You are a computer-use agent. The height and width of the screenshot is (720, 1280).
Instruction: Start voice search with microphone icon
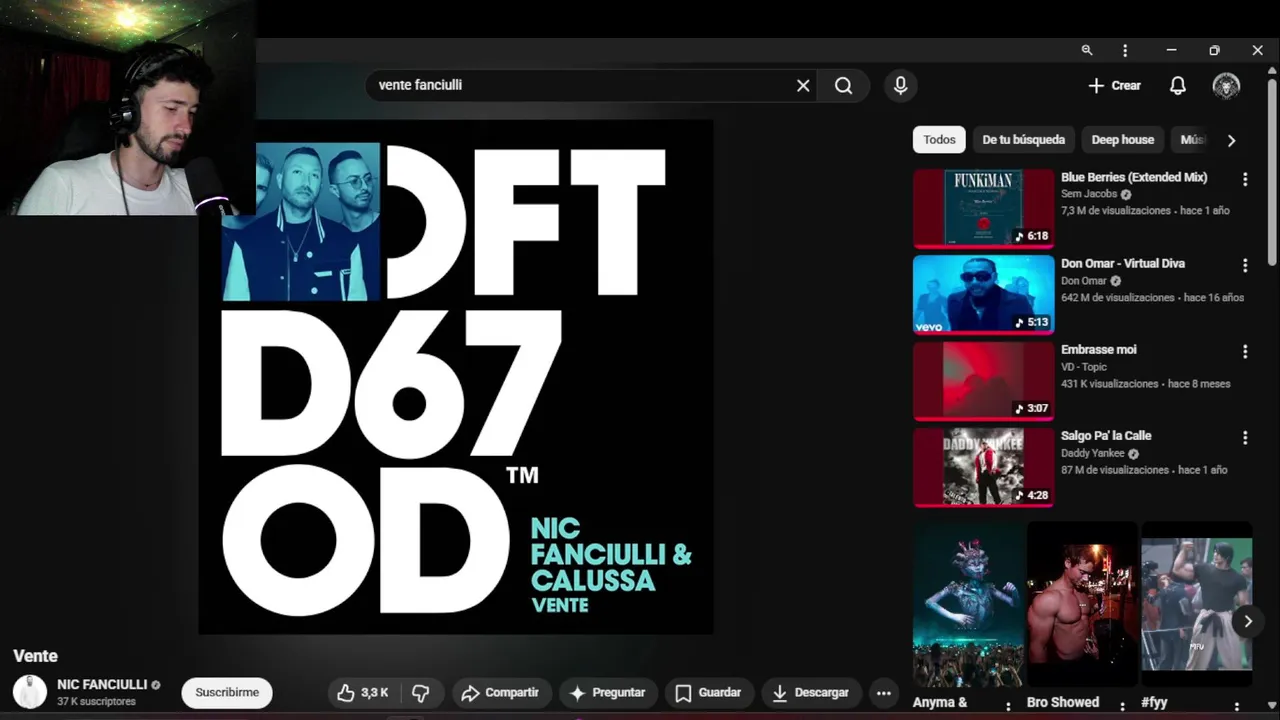tap(901, 86)
